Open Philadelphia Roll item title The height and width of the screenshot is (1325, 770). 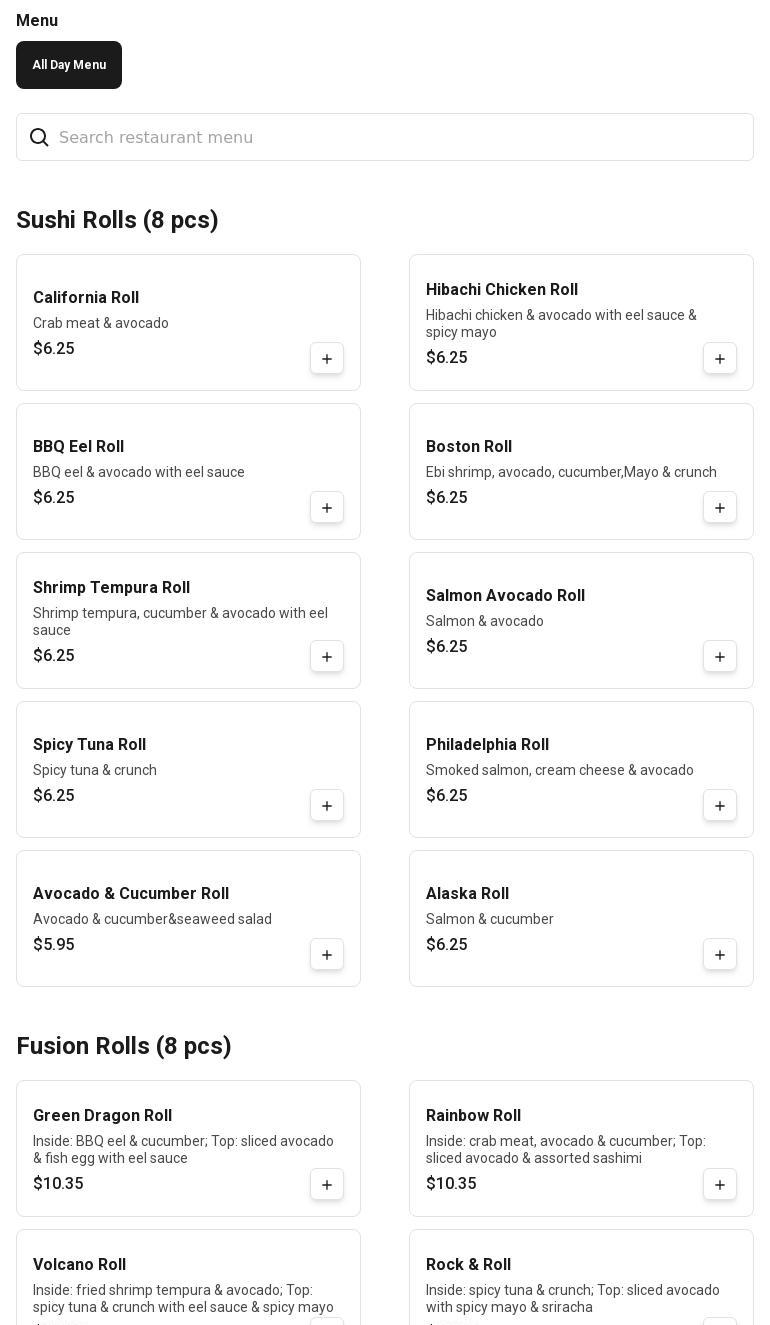[x=487, y=745]
